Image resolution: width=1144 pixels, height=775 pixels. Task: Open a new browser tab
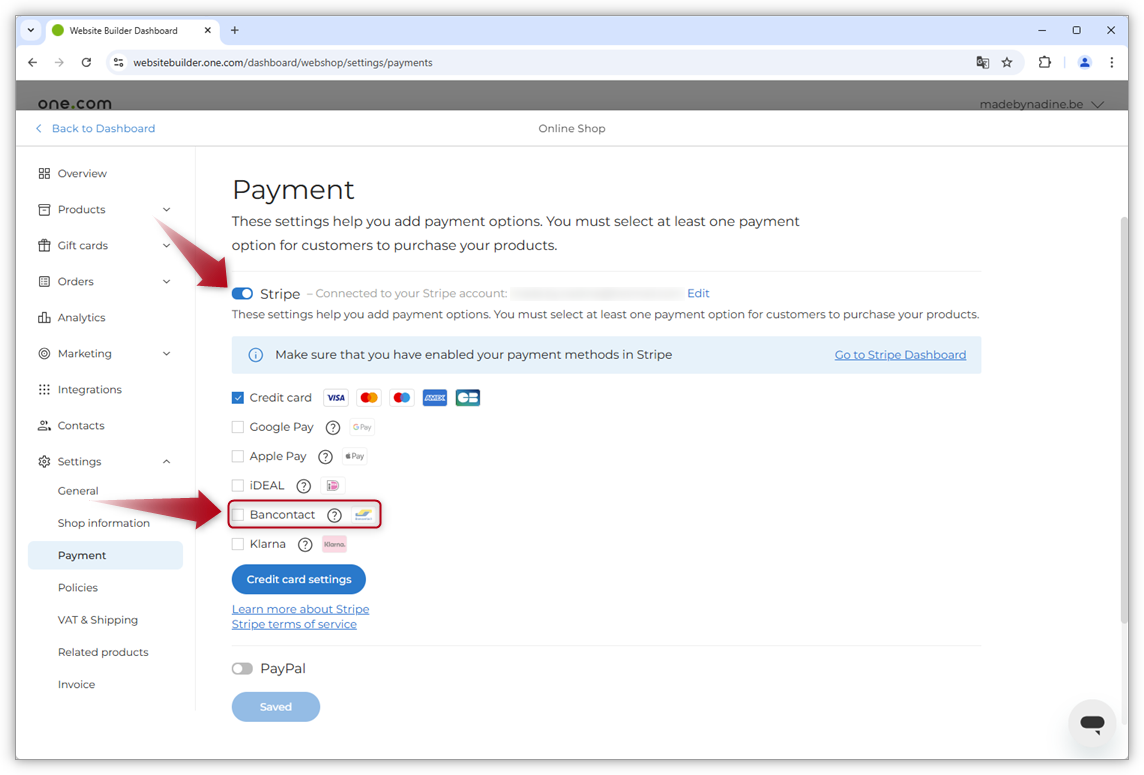(x=234, y=31)
